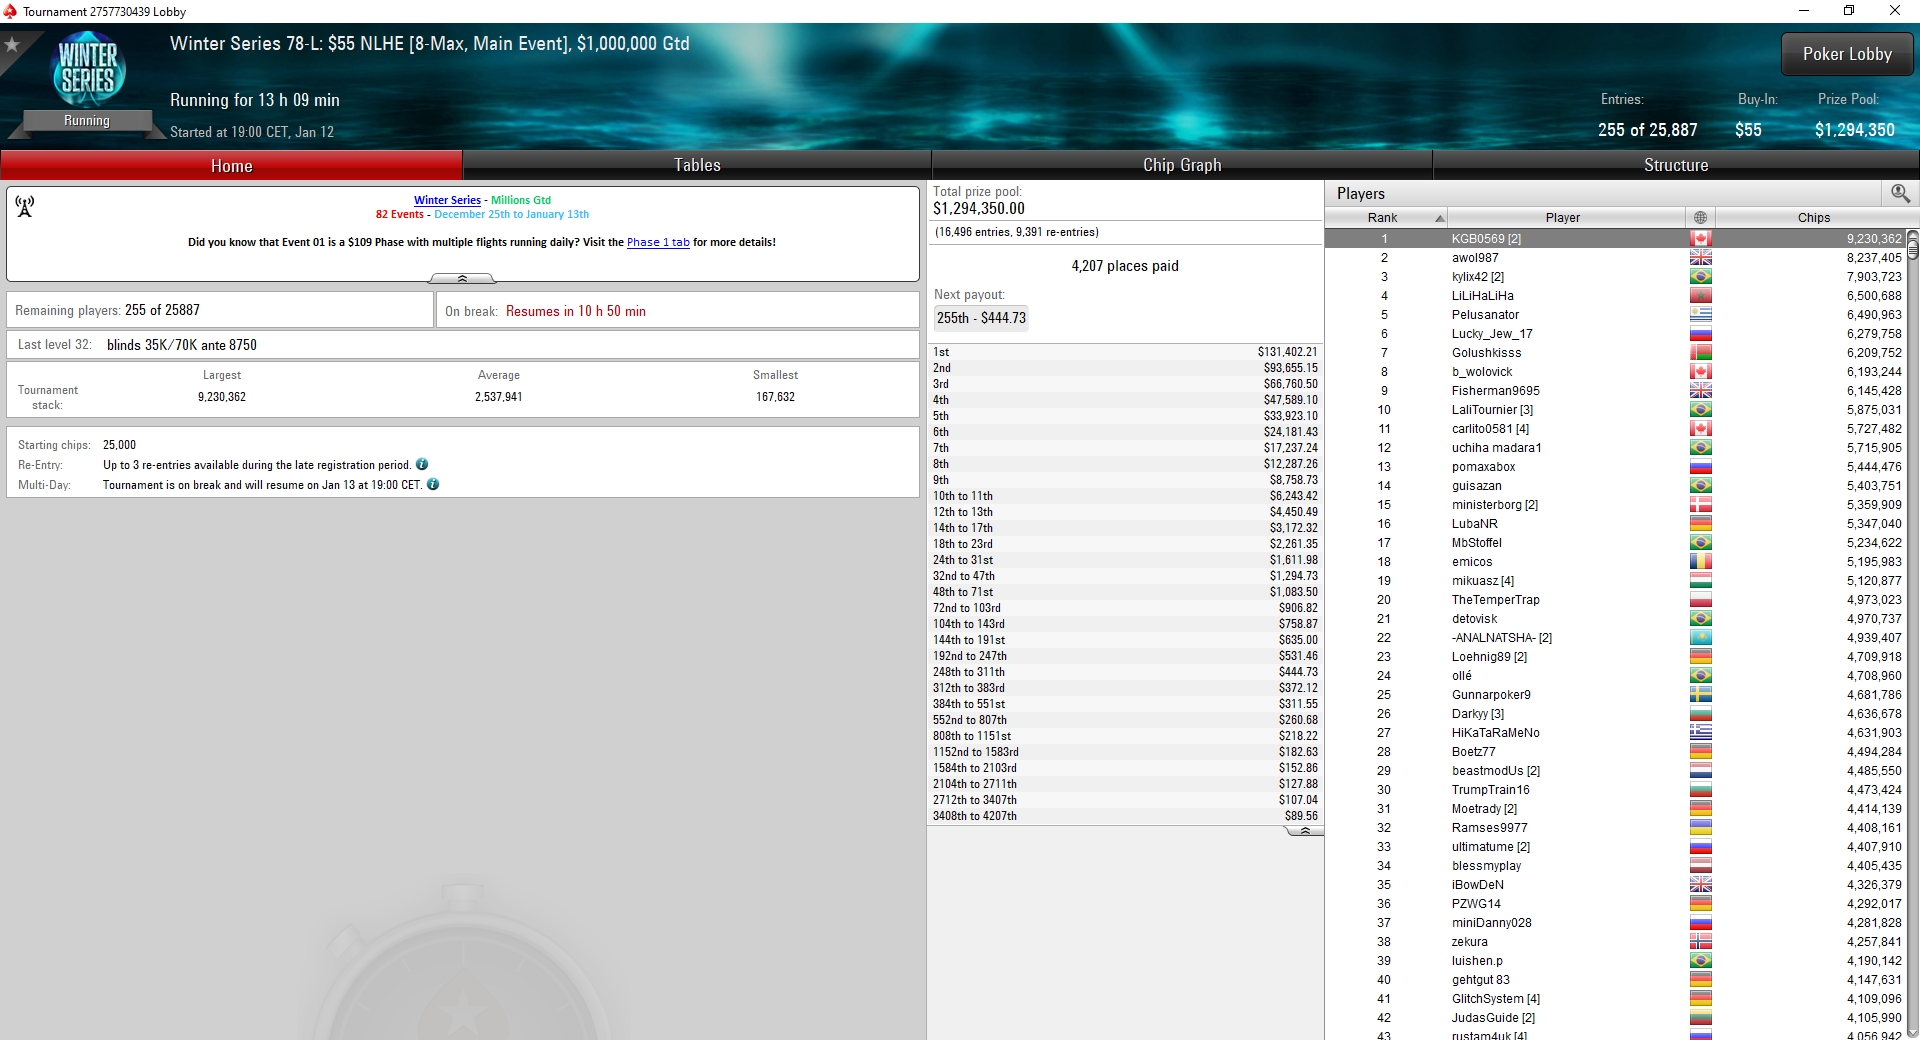Click Greece flag beside HiKaTaRaMeNo
Image resolution: width=1920 pixels, height=1040 pixels.
pos(1700,733)
